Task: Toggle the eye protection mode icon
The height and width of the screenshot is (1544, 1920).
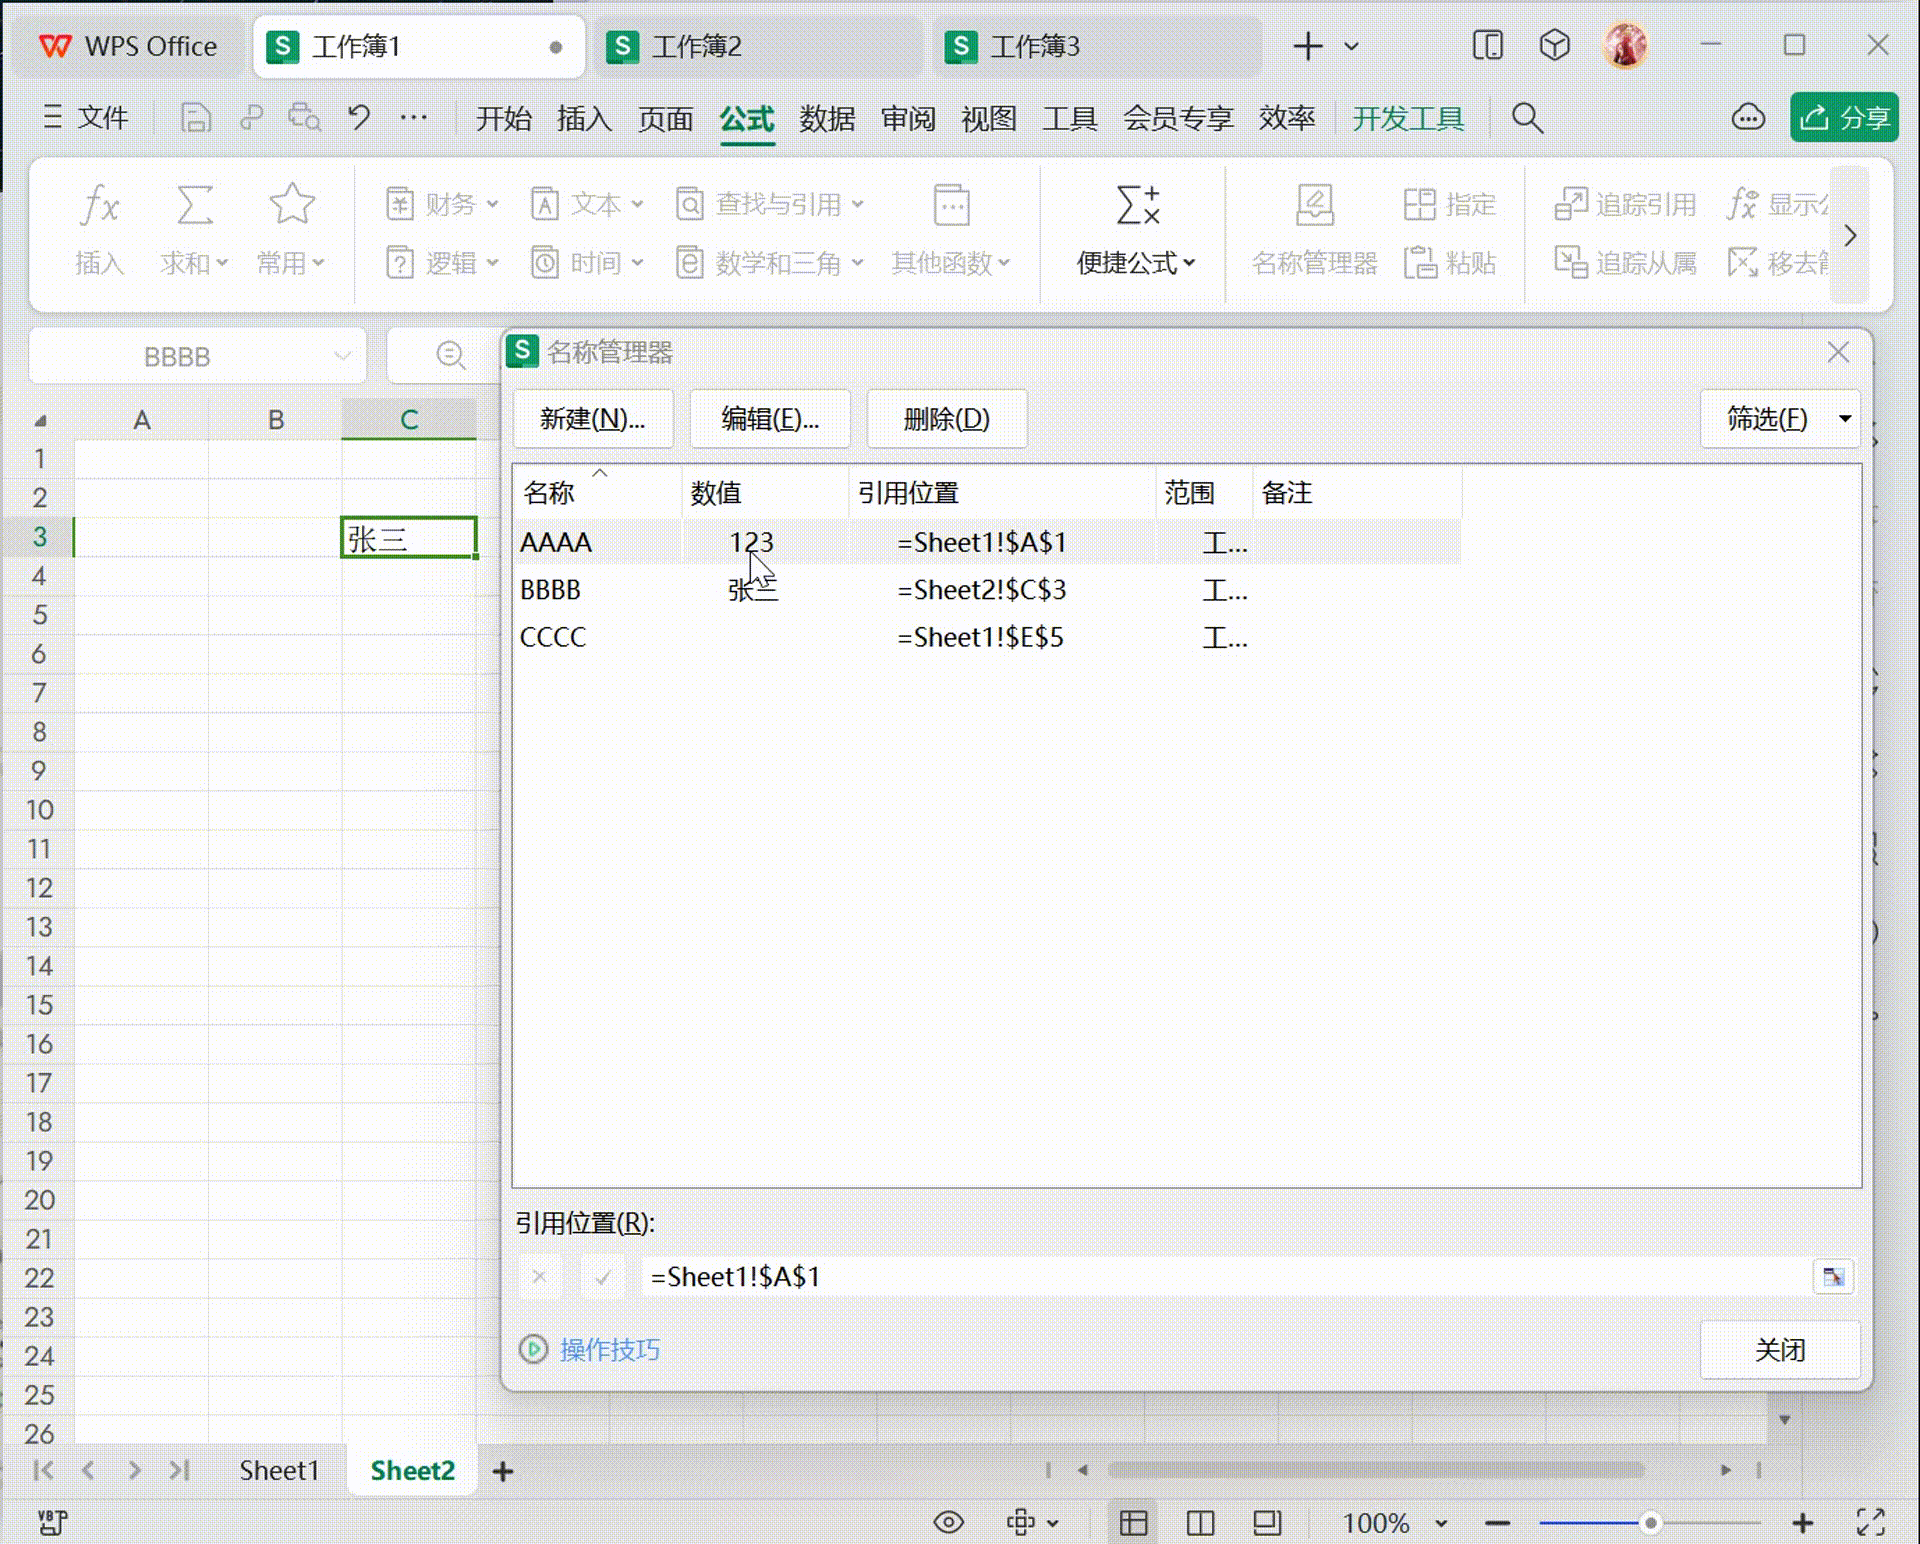Action: tap(948, 1522)
